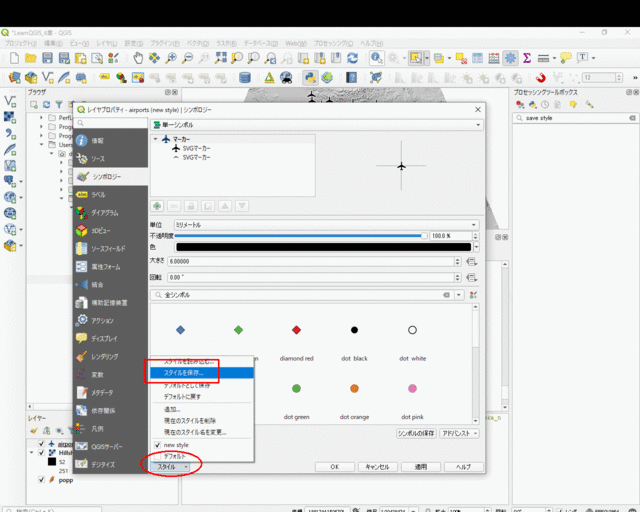Click the Refresh map blue arrows icon
The image size is (640, 512).
pos(353,58)
